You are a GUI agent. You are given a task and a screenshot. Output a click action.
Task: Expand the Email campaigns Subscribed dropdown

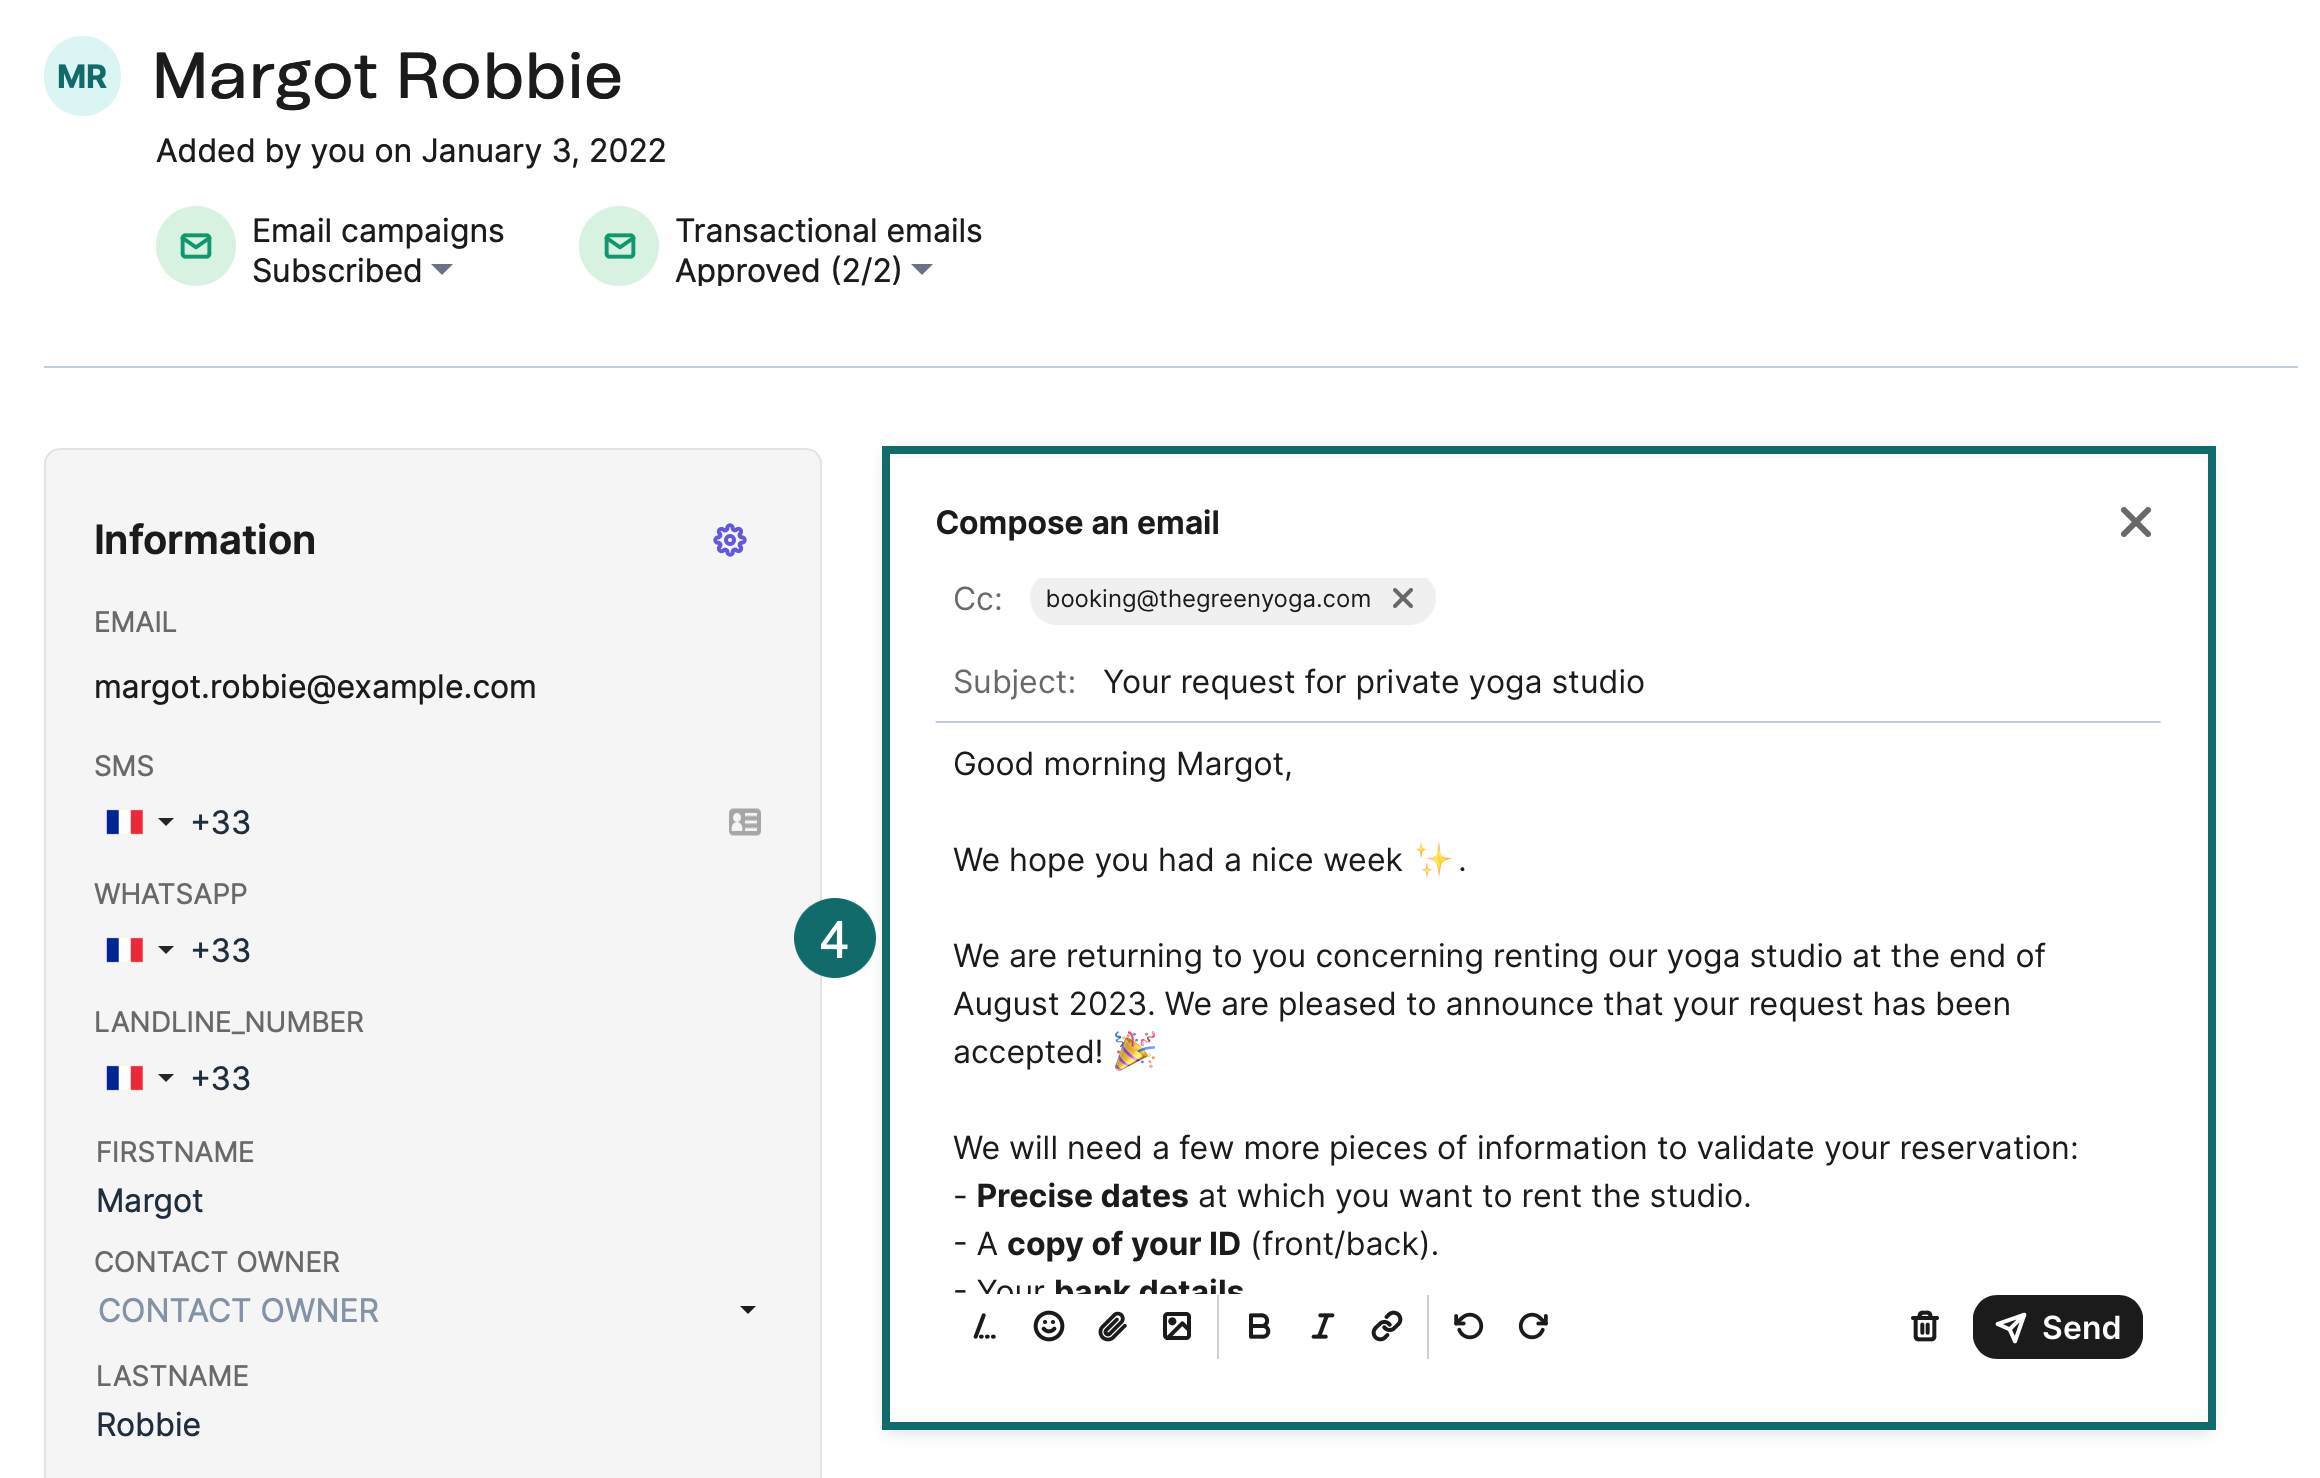[x=443, y=270]
